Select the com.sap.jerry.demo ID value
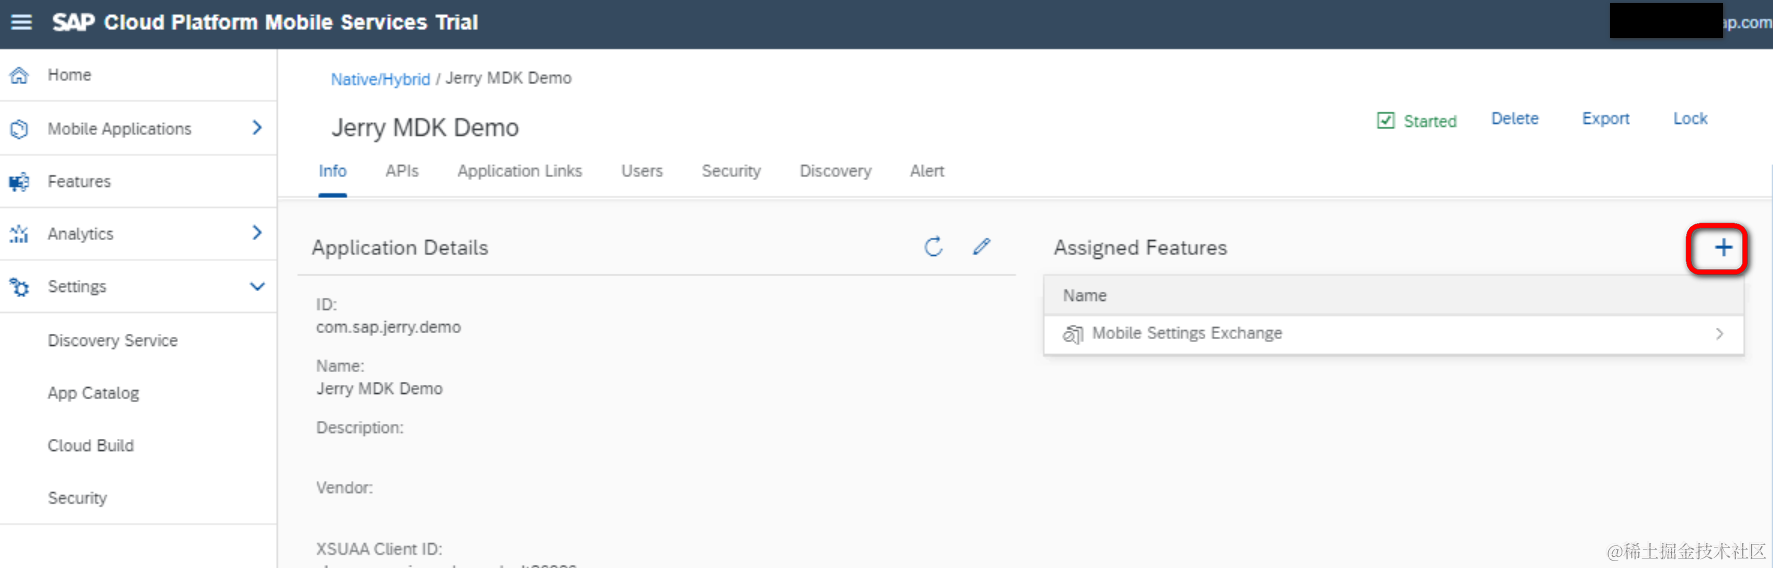The height and width of the screenshot is (568, 1773). 388,327
